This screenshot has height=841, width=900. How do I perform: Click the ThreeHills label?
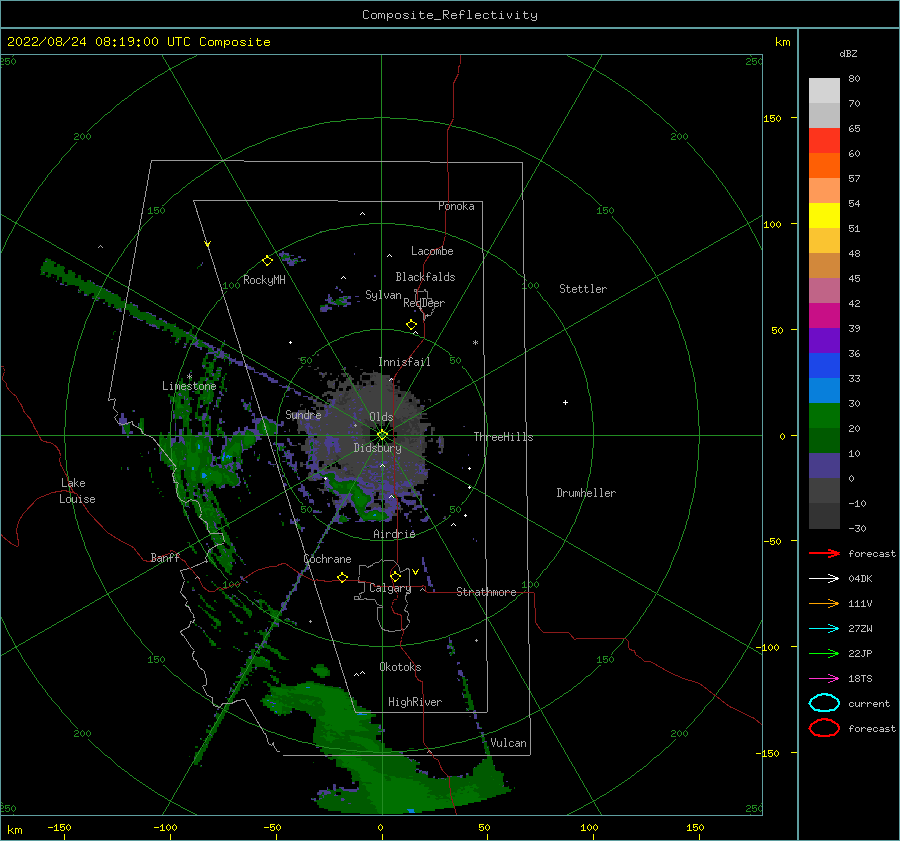pos(503,437)
